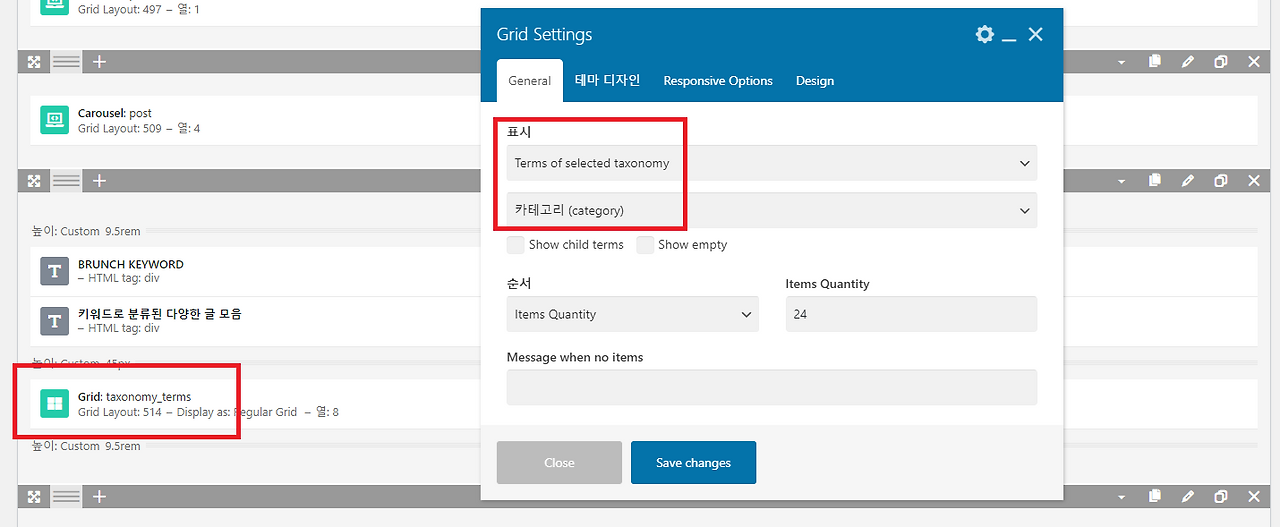Viewport: 1280px width, 527px height.
Task: Open the Terms of selected taxonomy dropdown
Action: click(771, 163)
